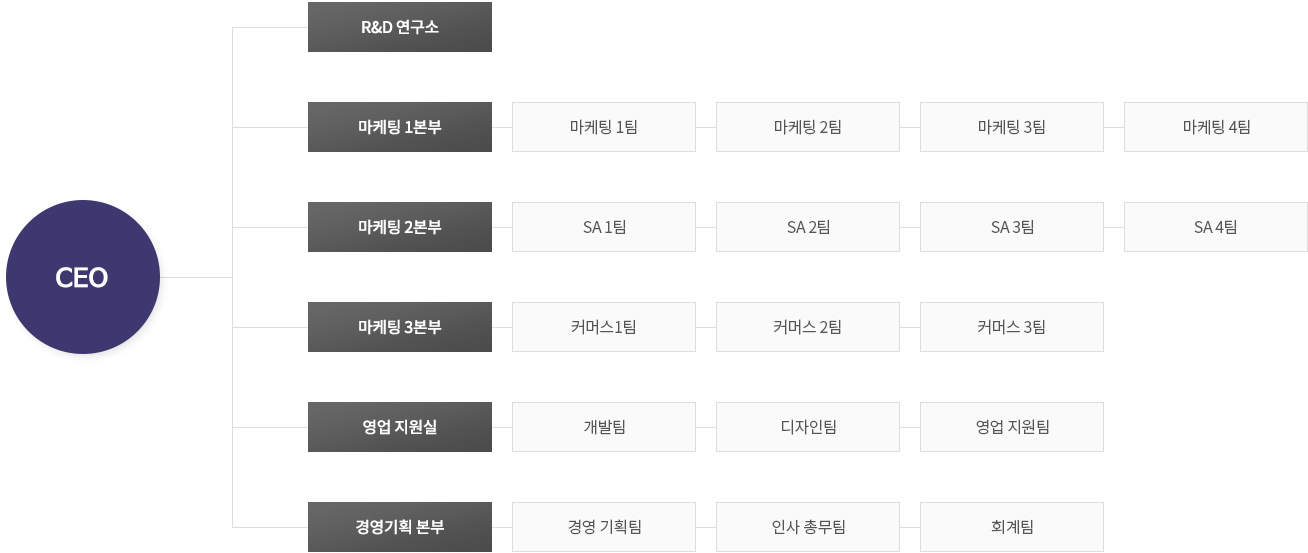Viewport: 1308px width, 553px height.
Task: Select the 디자인팀 box
Action: pyautogui.click(x=808, y=427)
